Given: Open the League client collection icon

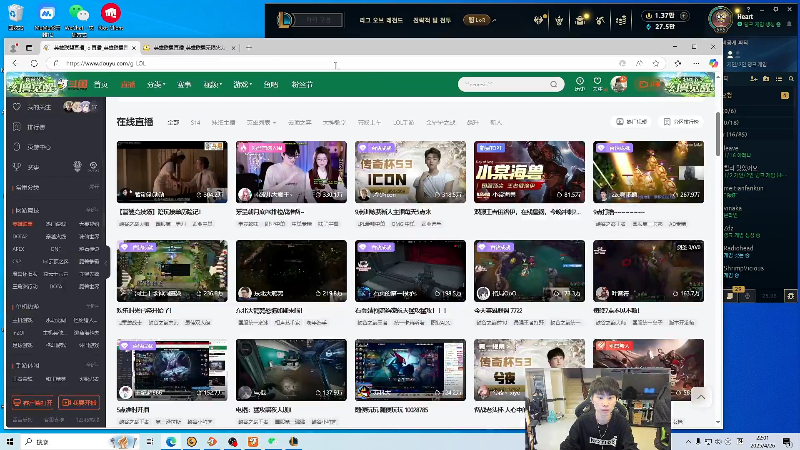Looking at the screenshot, I should 580,20.
